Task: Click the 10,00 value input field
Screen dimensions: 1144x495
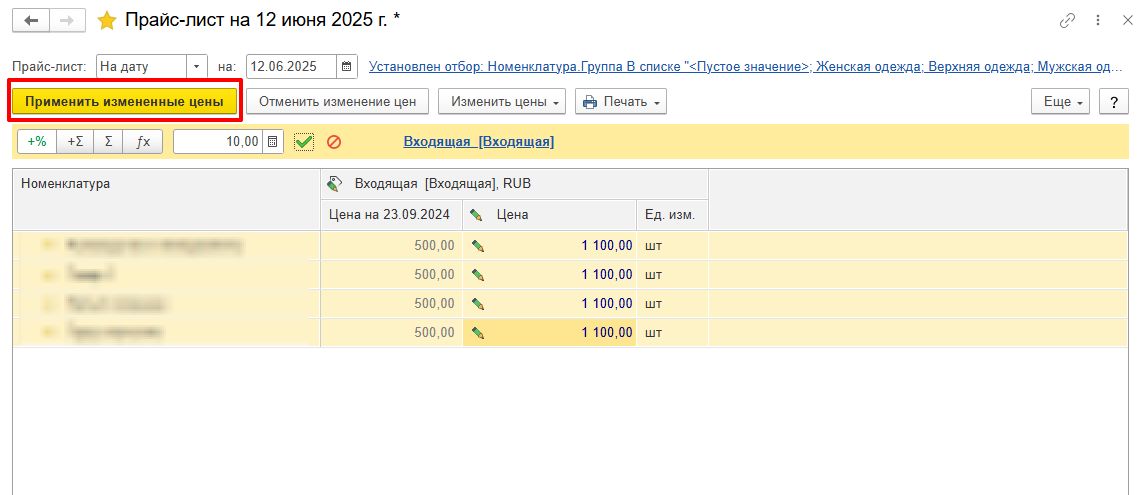Action: pos(218,142)
